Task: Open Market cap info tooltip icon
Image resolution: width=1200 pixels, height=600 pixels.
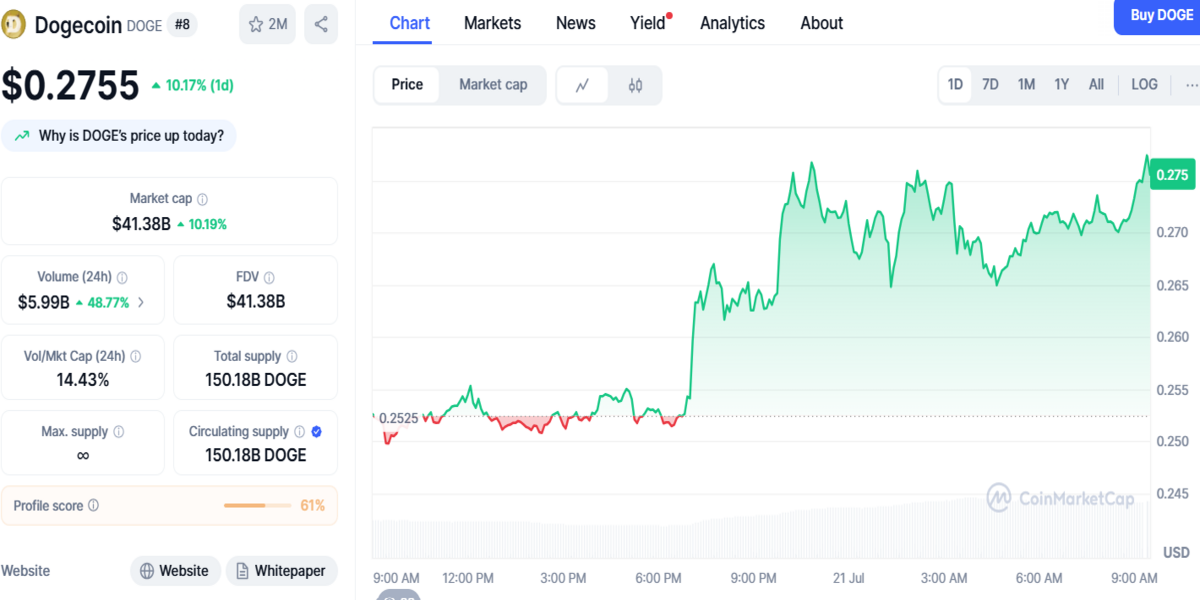Action: click(203, 199)
